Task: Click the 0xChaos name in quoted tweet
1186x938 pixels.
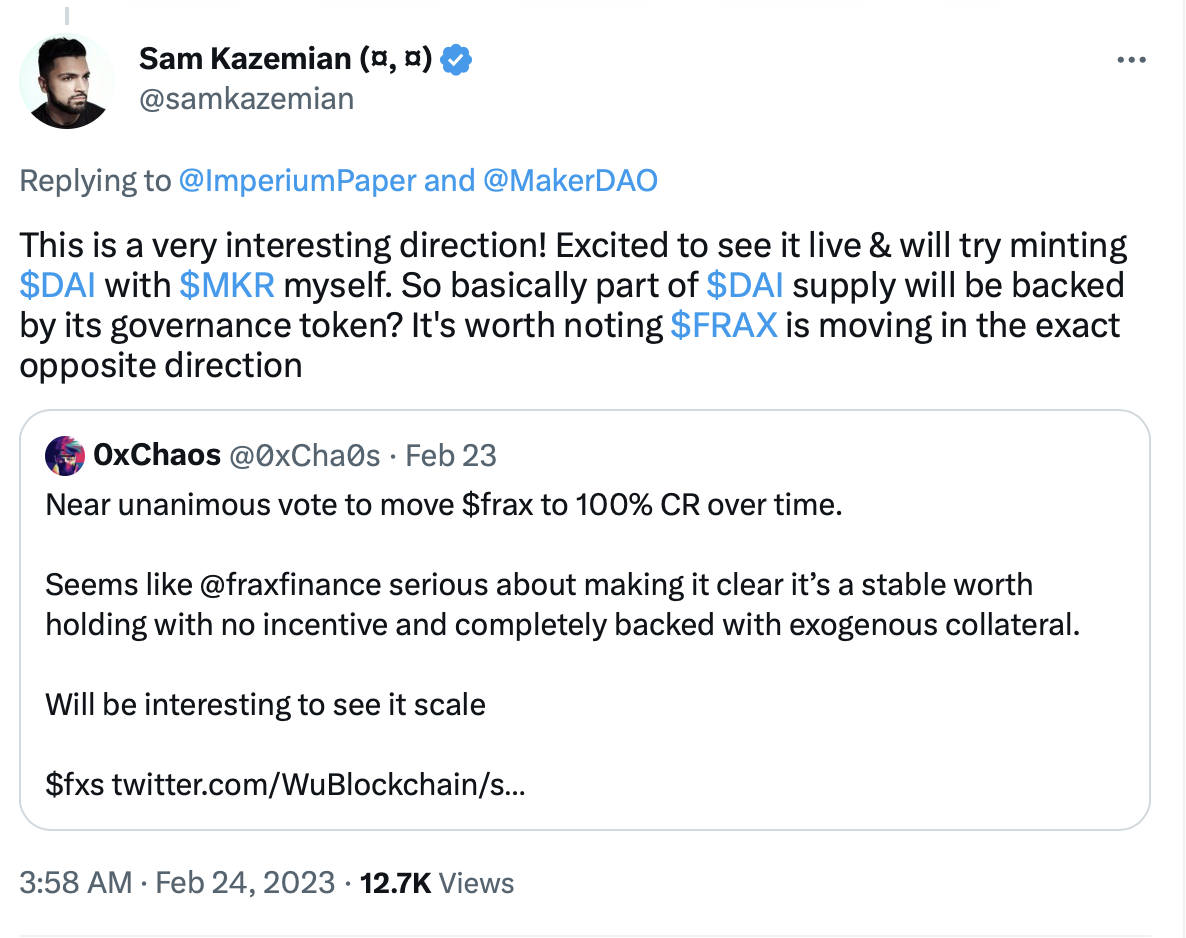Action: click(157, 456)
